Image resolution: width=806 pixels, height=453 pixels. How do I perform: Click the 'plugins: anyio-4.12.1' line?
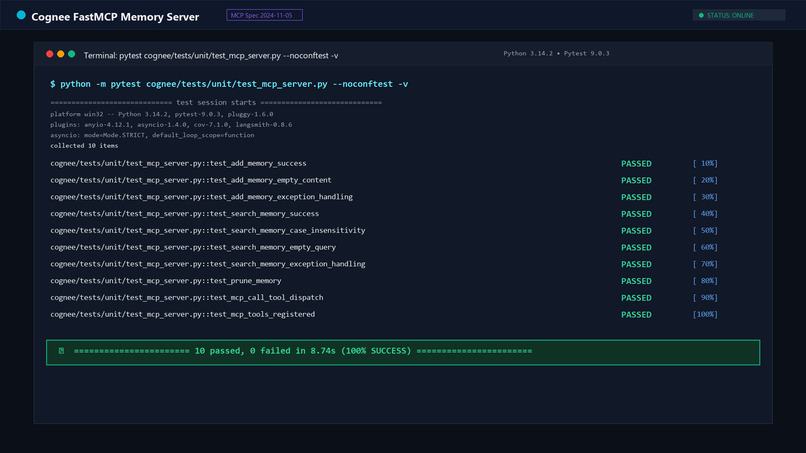point(171,124)
